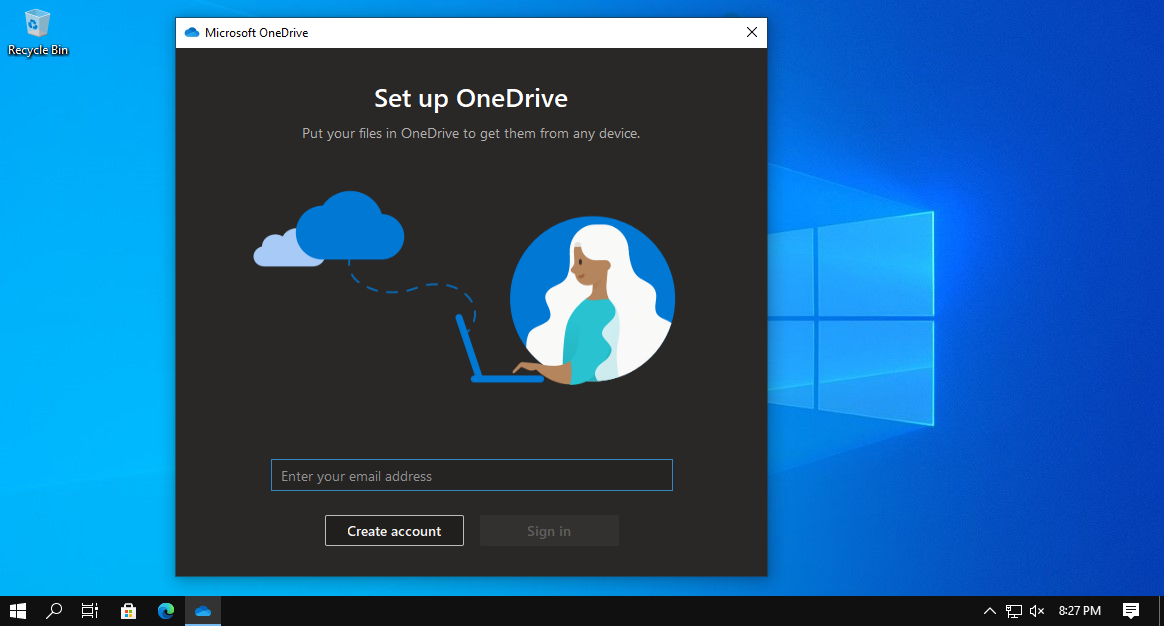Open the 8:27 PM clock flyout
The width and height of the screenshot is (1164, 626).
coord(1079,610)
